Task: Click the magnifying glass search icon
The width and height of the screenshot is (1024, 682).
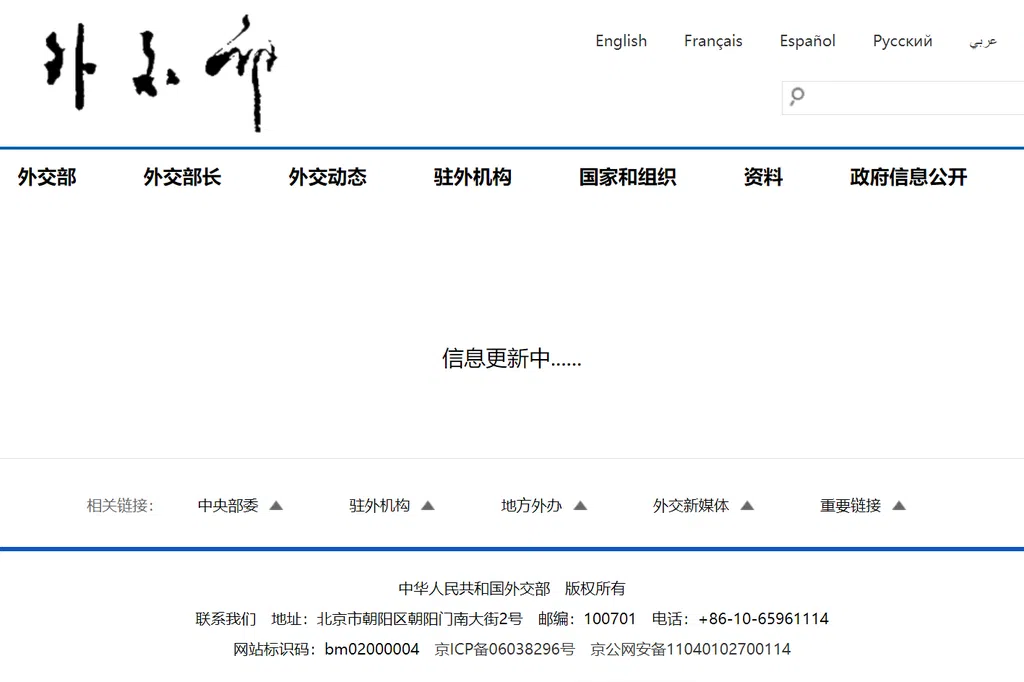Action: tap(797, 97)
